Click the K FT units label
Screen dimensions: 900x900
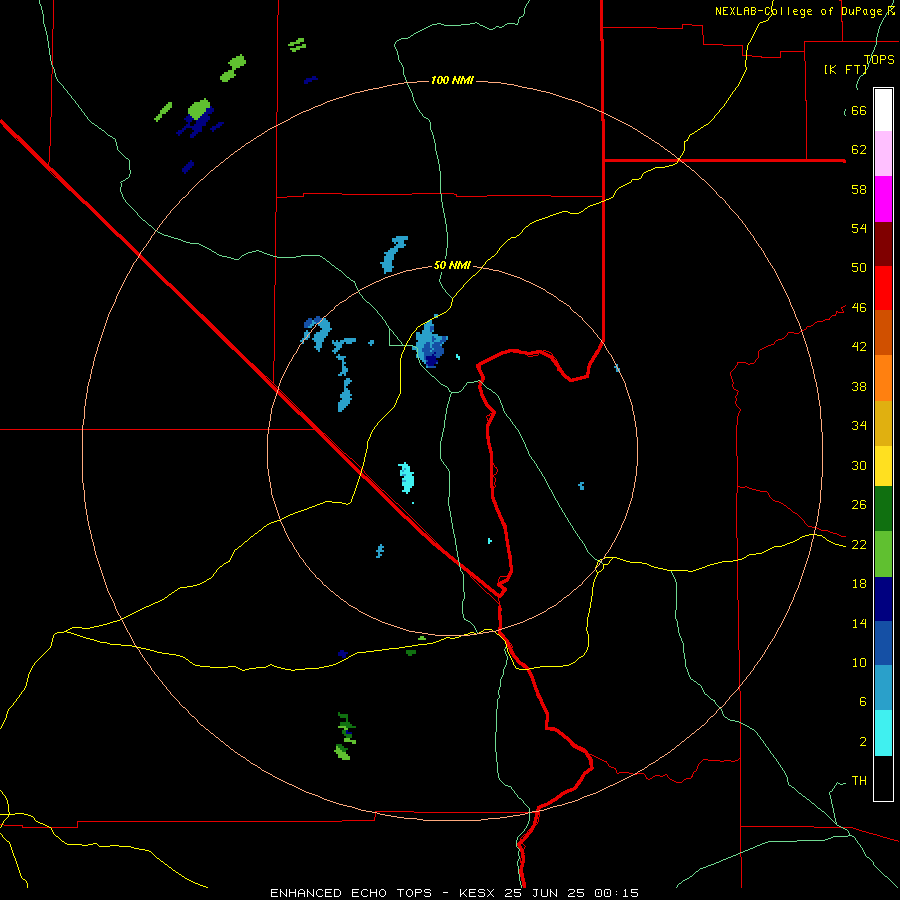click(x=845, y=69)
